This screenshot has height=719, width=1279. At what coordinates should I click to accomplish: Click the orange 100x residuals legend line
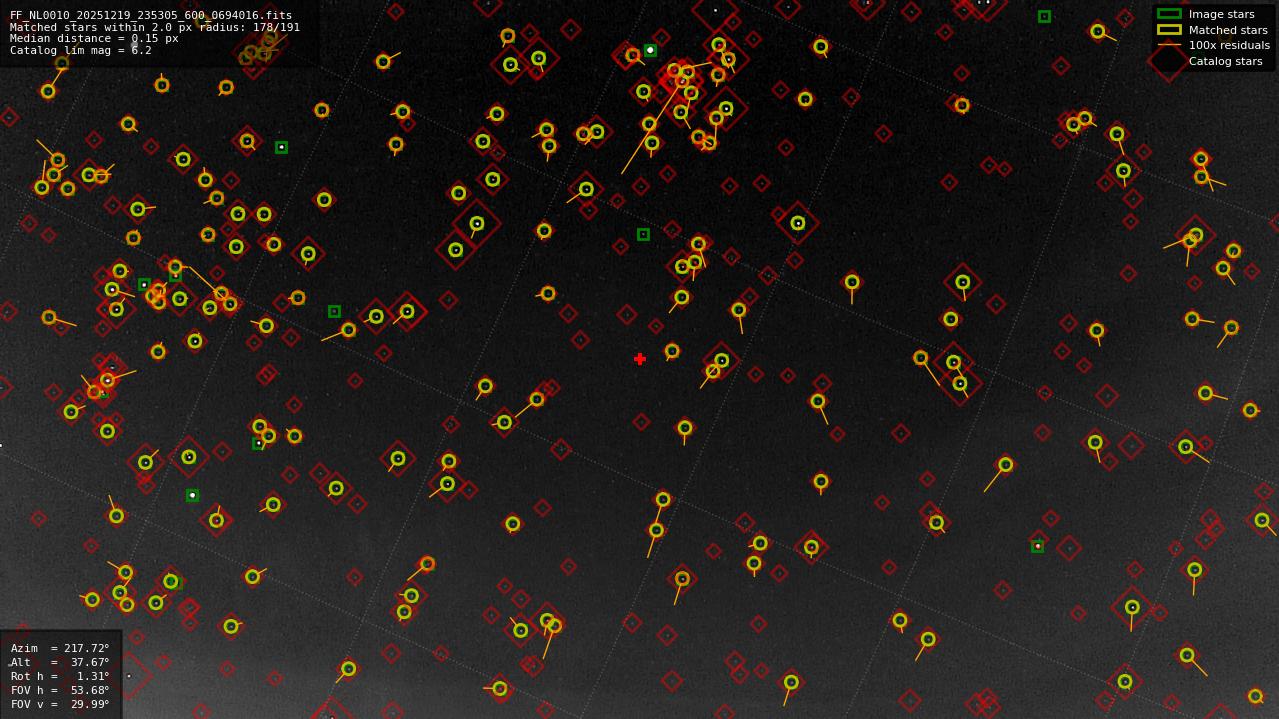[x=1169, y=45]
